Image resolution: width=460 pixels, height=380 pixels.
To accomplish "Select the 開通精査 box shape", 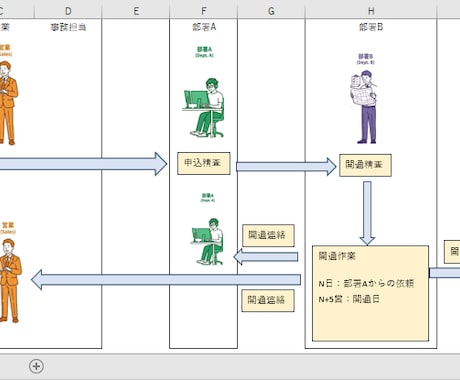I will pyautogui.click(x=365, y=165).
